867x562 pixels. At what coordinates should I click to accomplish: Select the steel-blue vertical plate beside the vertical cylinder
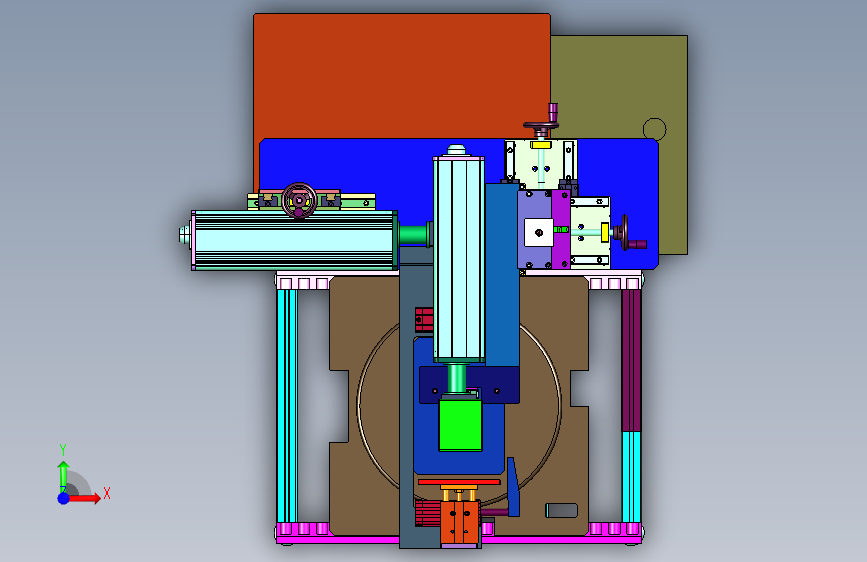point(502,275)
